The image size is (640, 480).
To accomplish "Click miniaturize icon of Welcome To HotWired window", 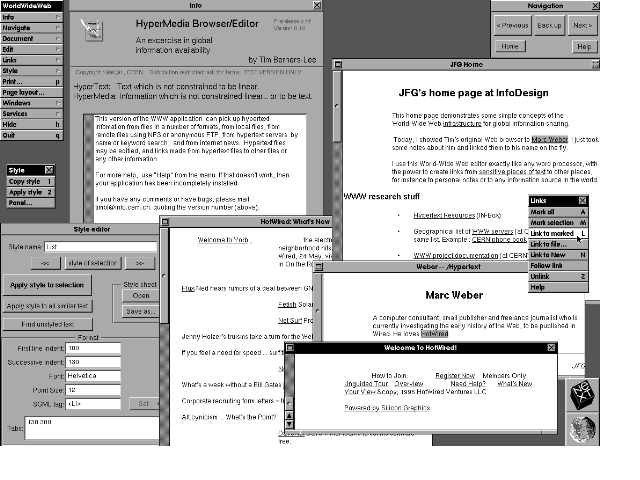I will pyautogui.click(x=290, y=348).
